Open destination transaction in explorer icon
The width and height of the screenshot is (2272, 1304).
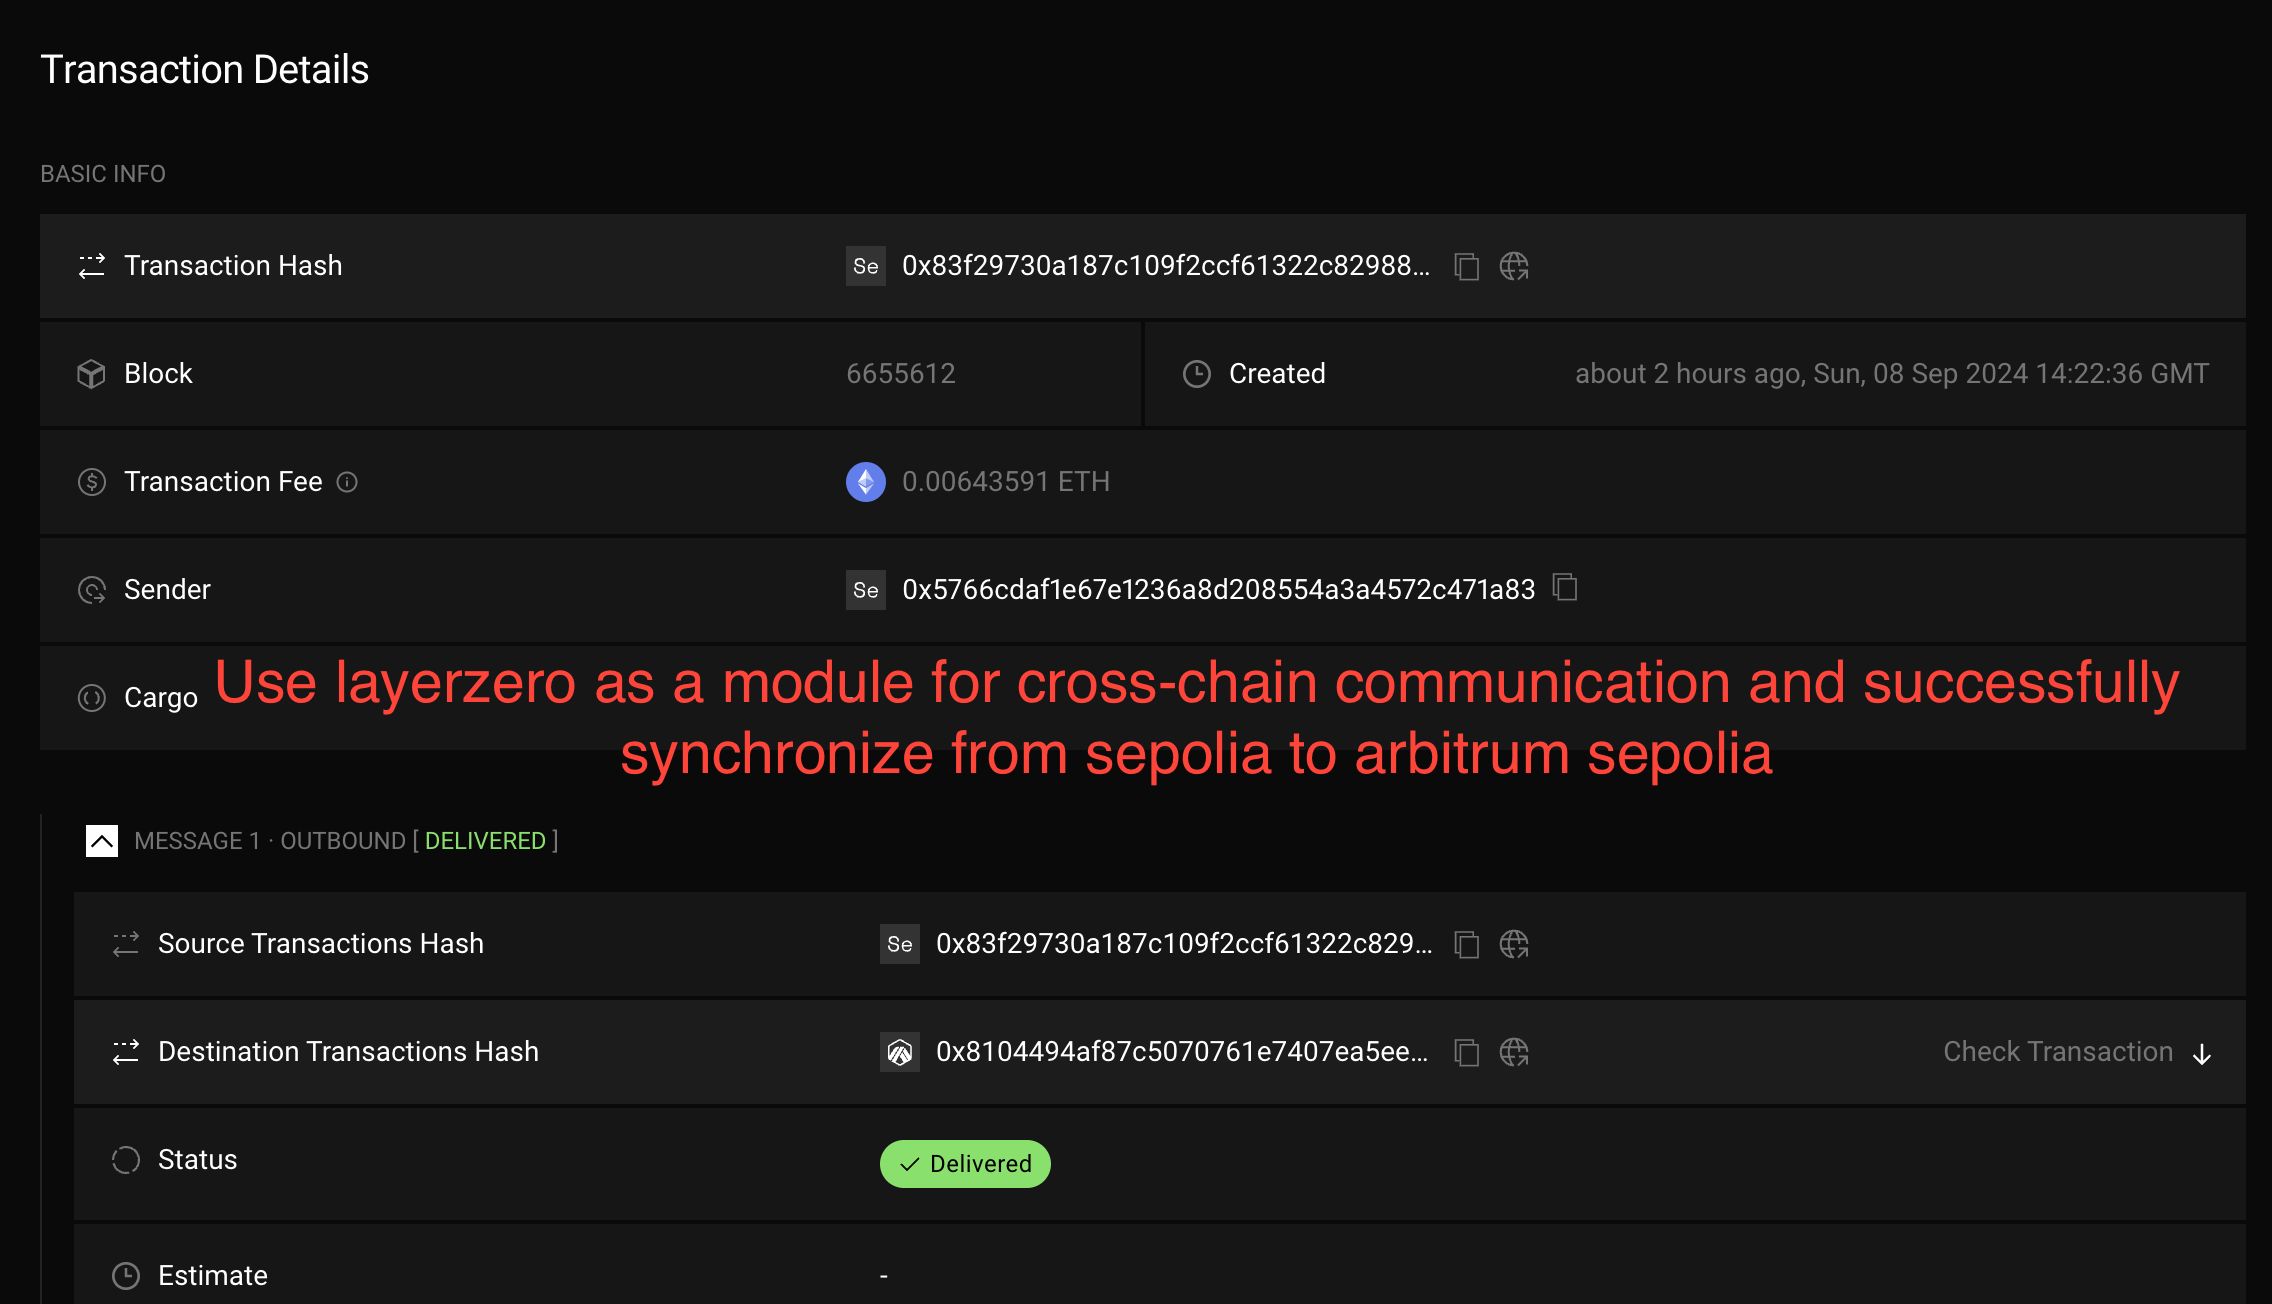pos(1511,1051)
